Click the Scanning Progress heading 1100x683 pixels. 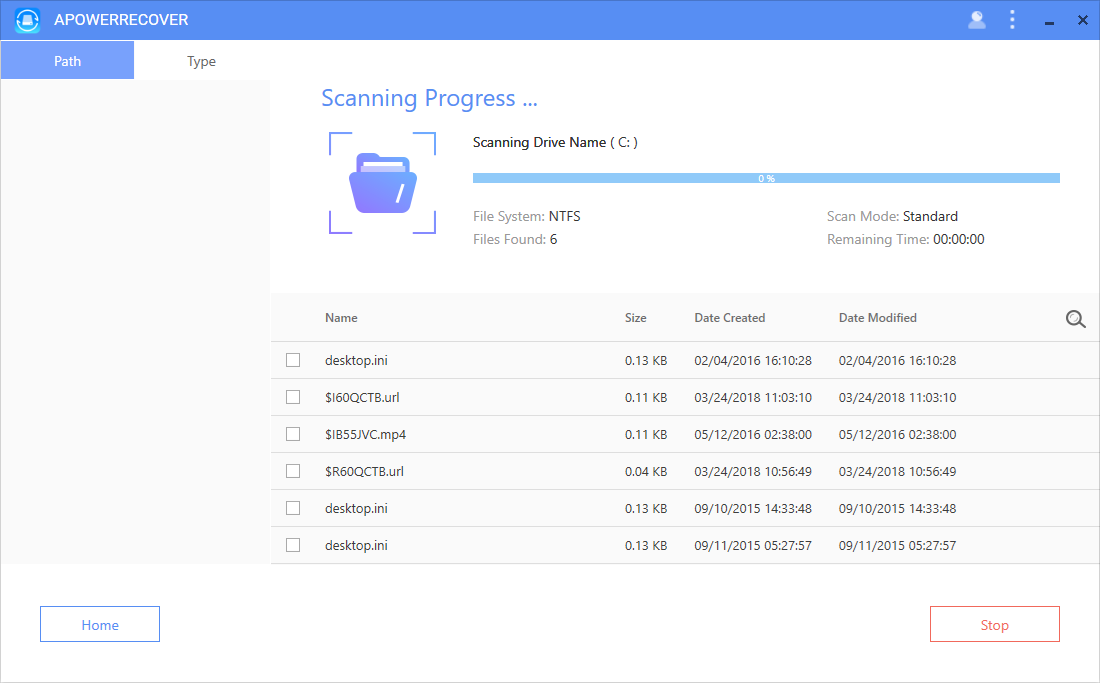[x=429, y=99]
